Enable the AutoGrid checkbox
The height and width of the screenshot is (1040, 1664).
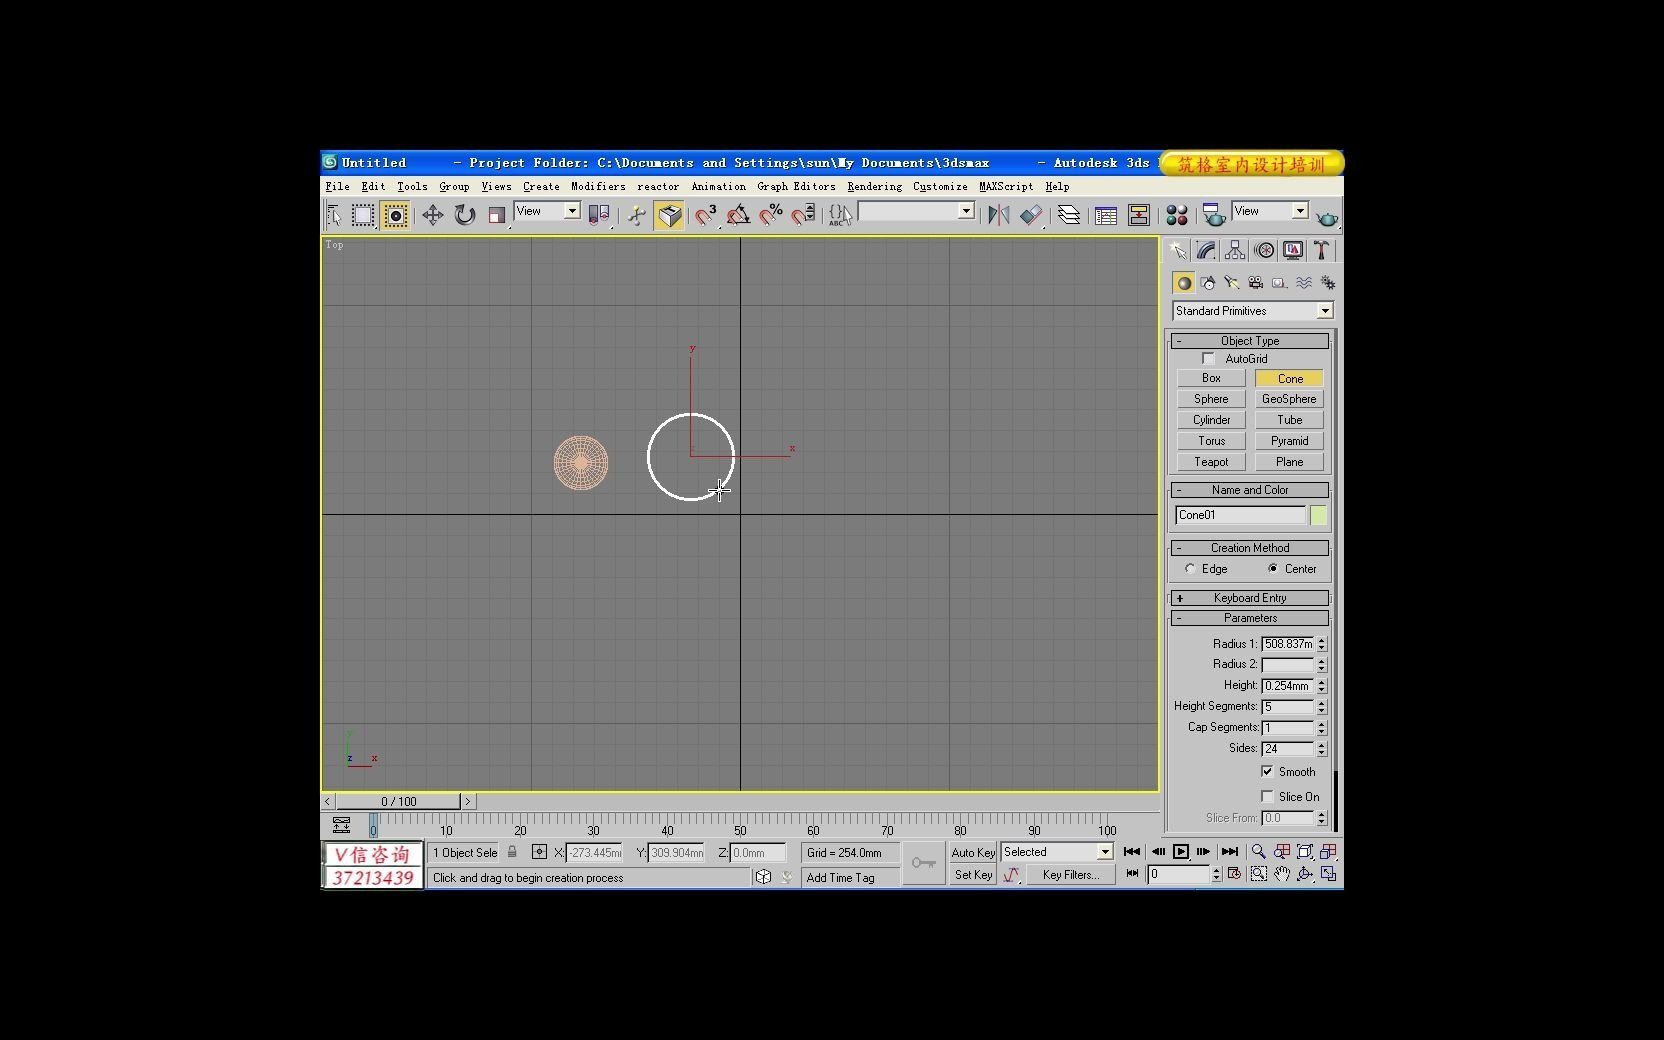pos(1208,358)
